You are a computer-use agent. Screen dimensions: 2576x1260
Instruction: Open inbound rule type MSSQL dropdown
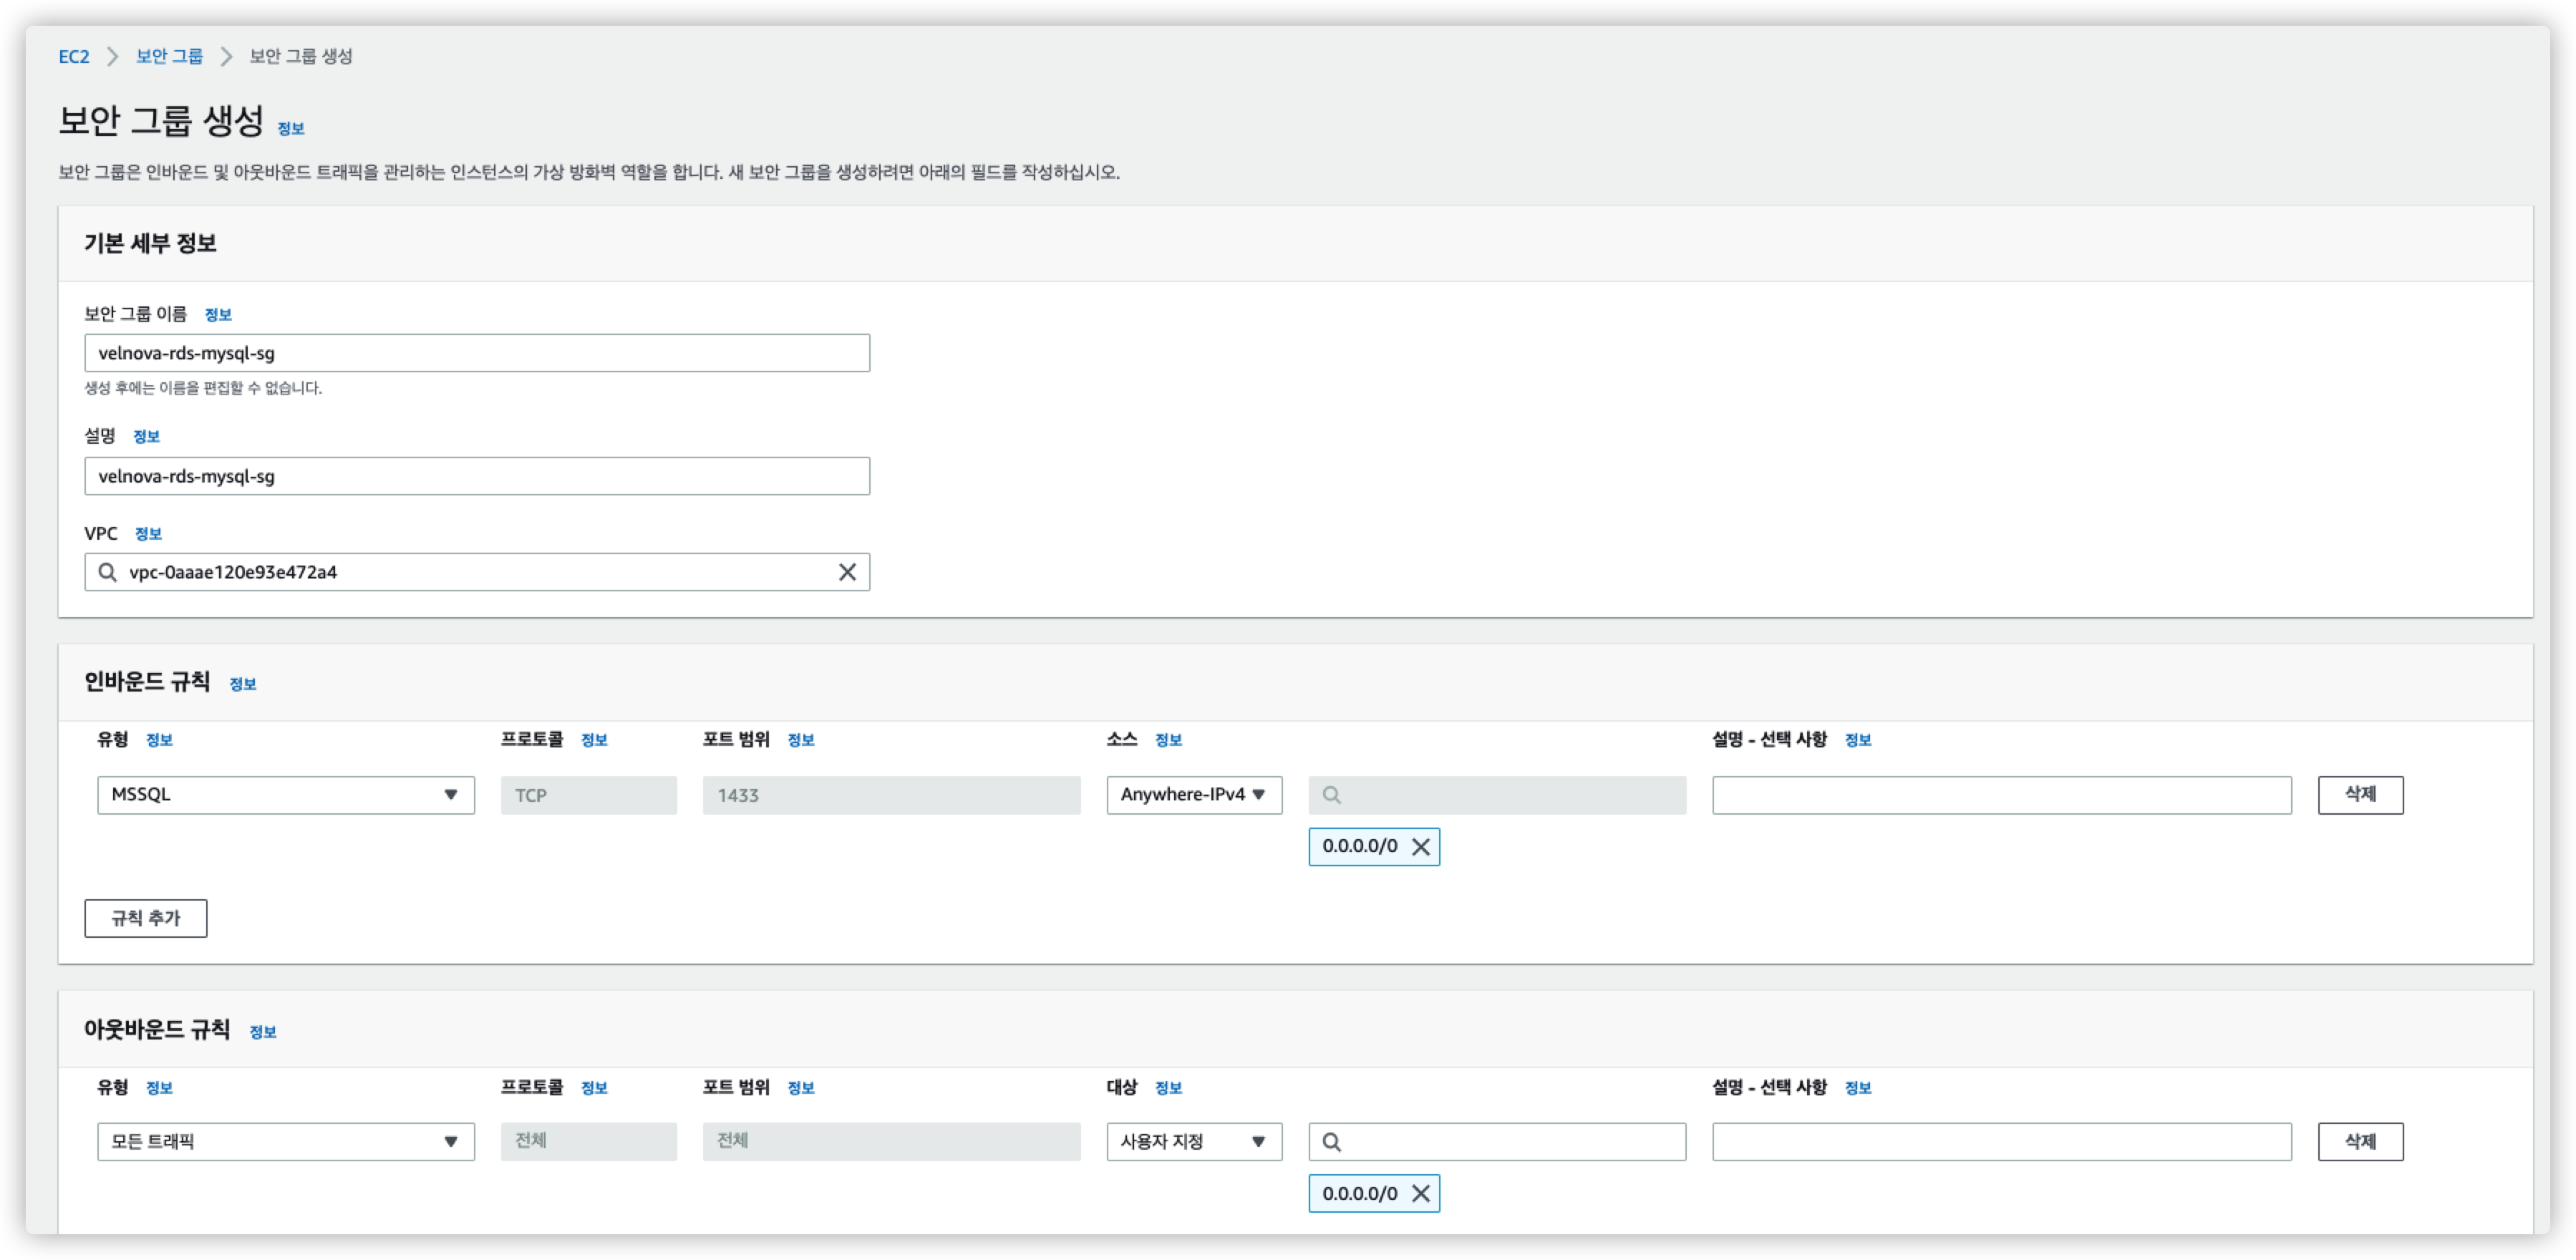[x=285, y=795]
